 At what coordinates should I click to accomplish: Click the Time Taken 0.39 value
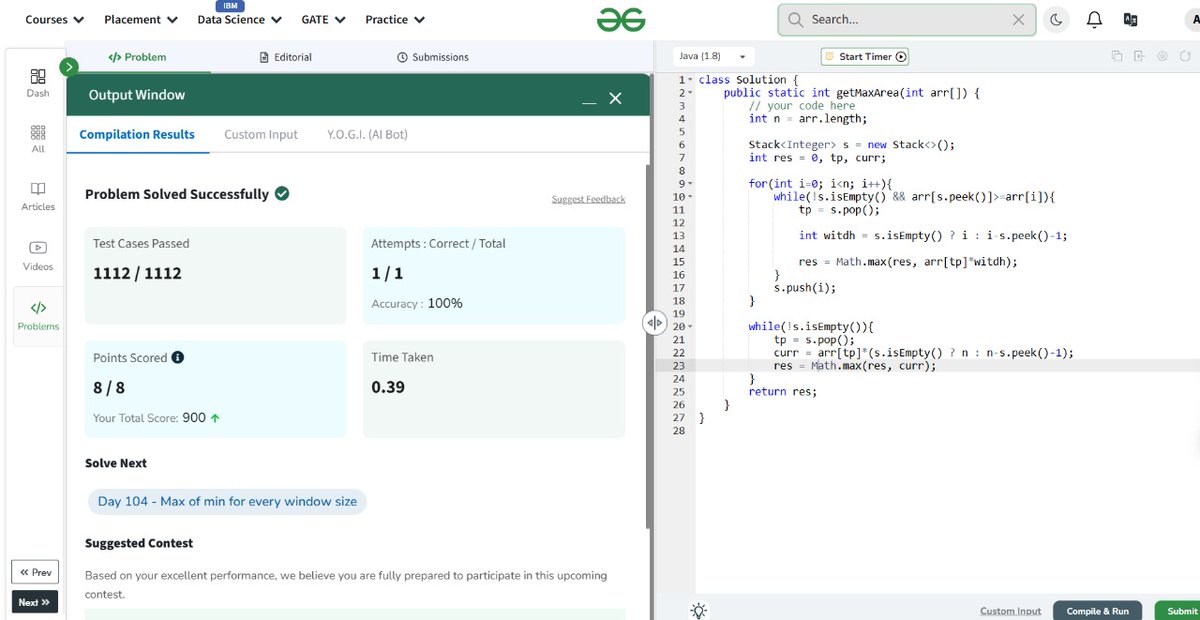[388, 387]
